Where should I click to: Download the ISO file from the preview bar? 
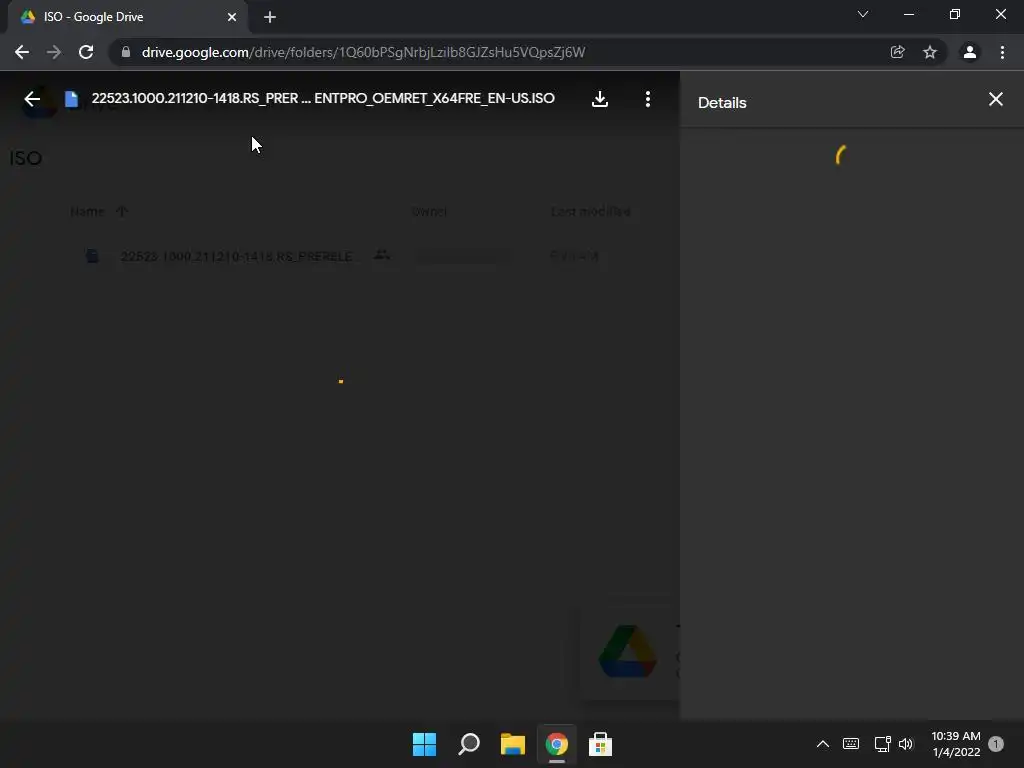(x=600, y=99)
